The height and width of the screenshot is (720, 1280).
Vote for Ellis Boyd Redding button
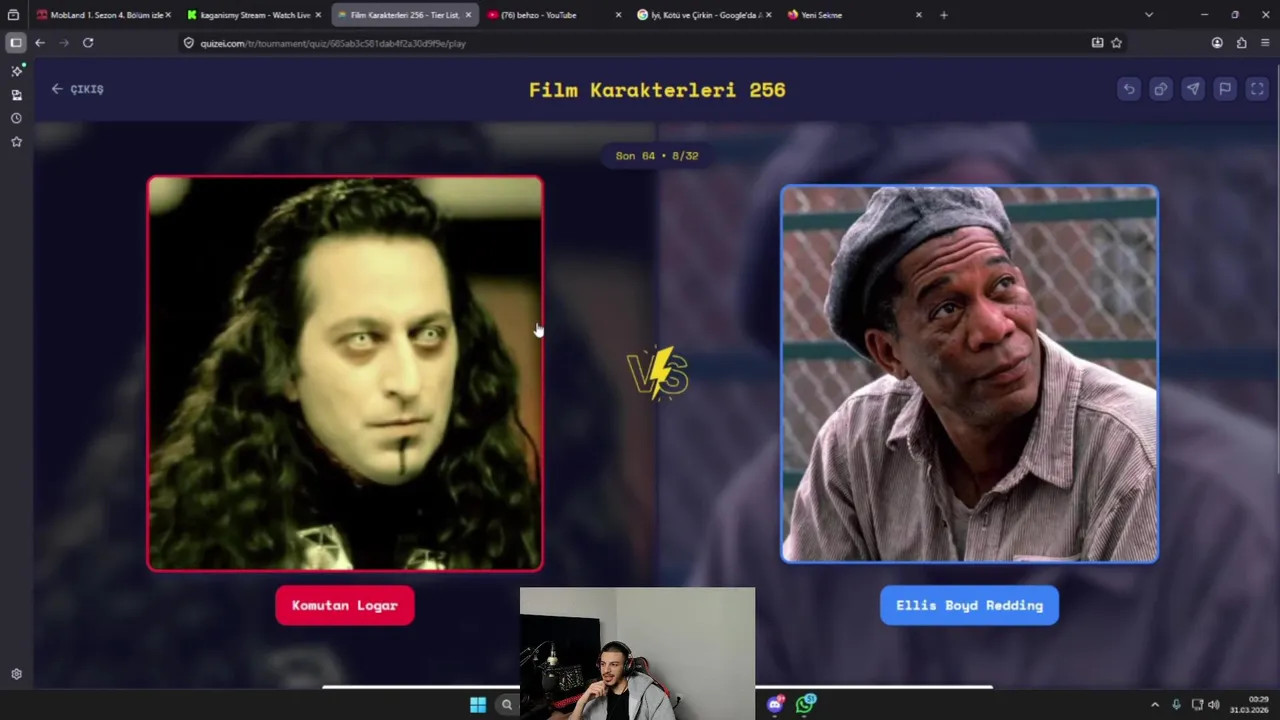969,605
